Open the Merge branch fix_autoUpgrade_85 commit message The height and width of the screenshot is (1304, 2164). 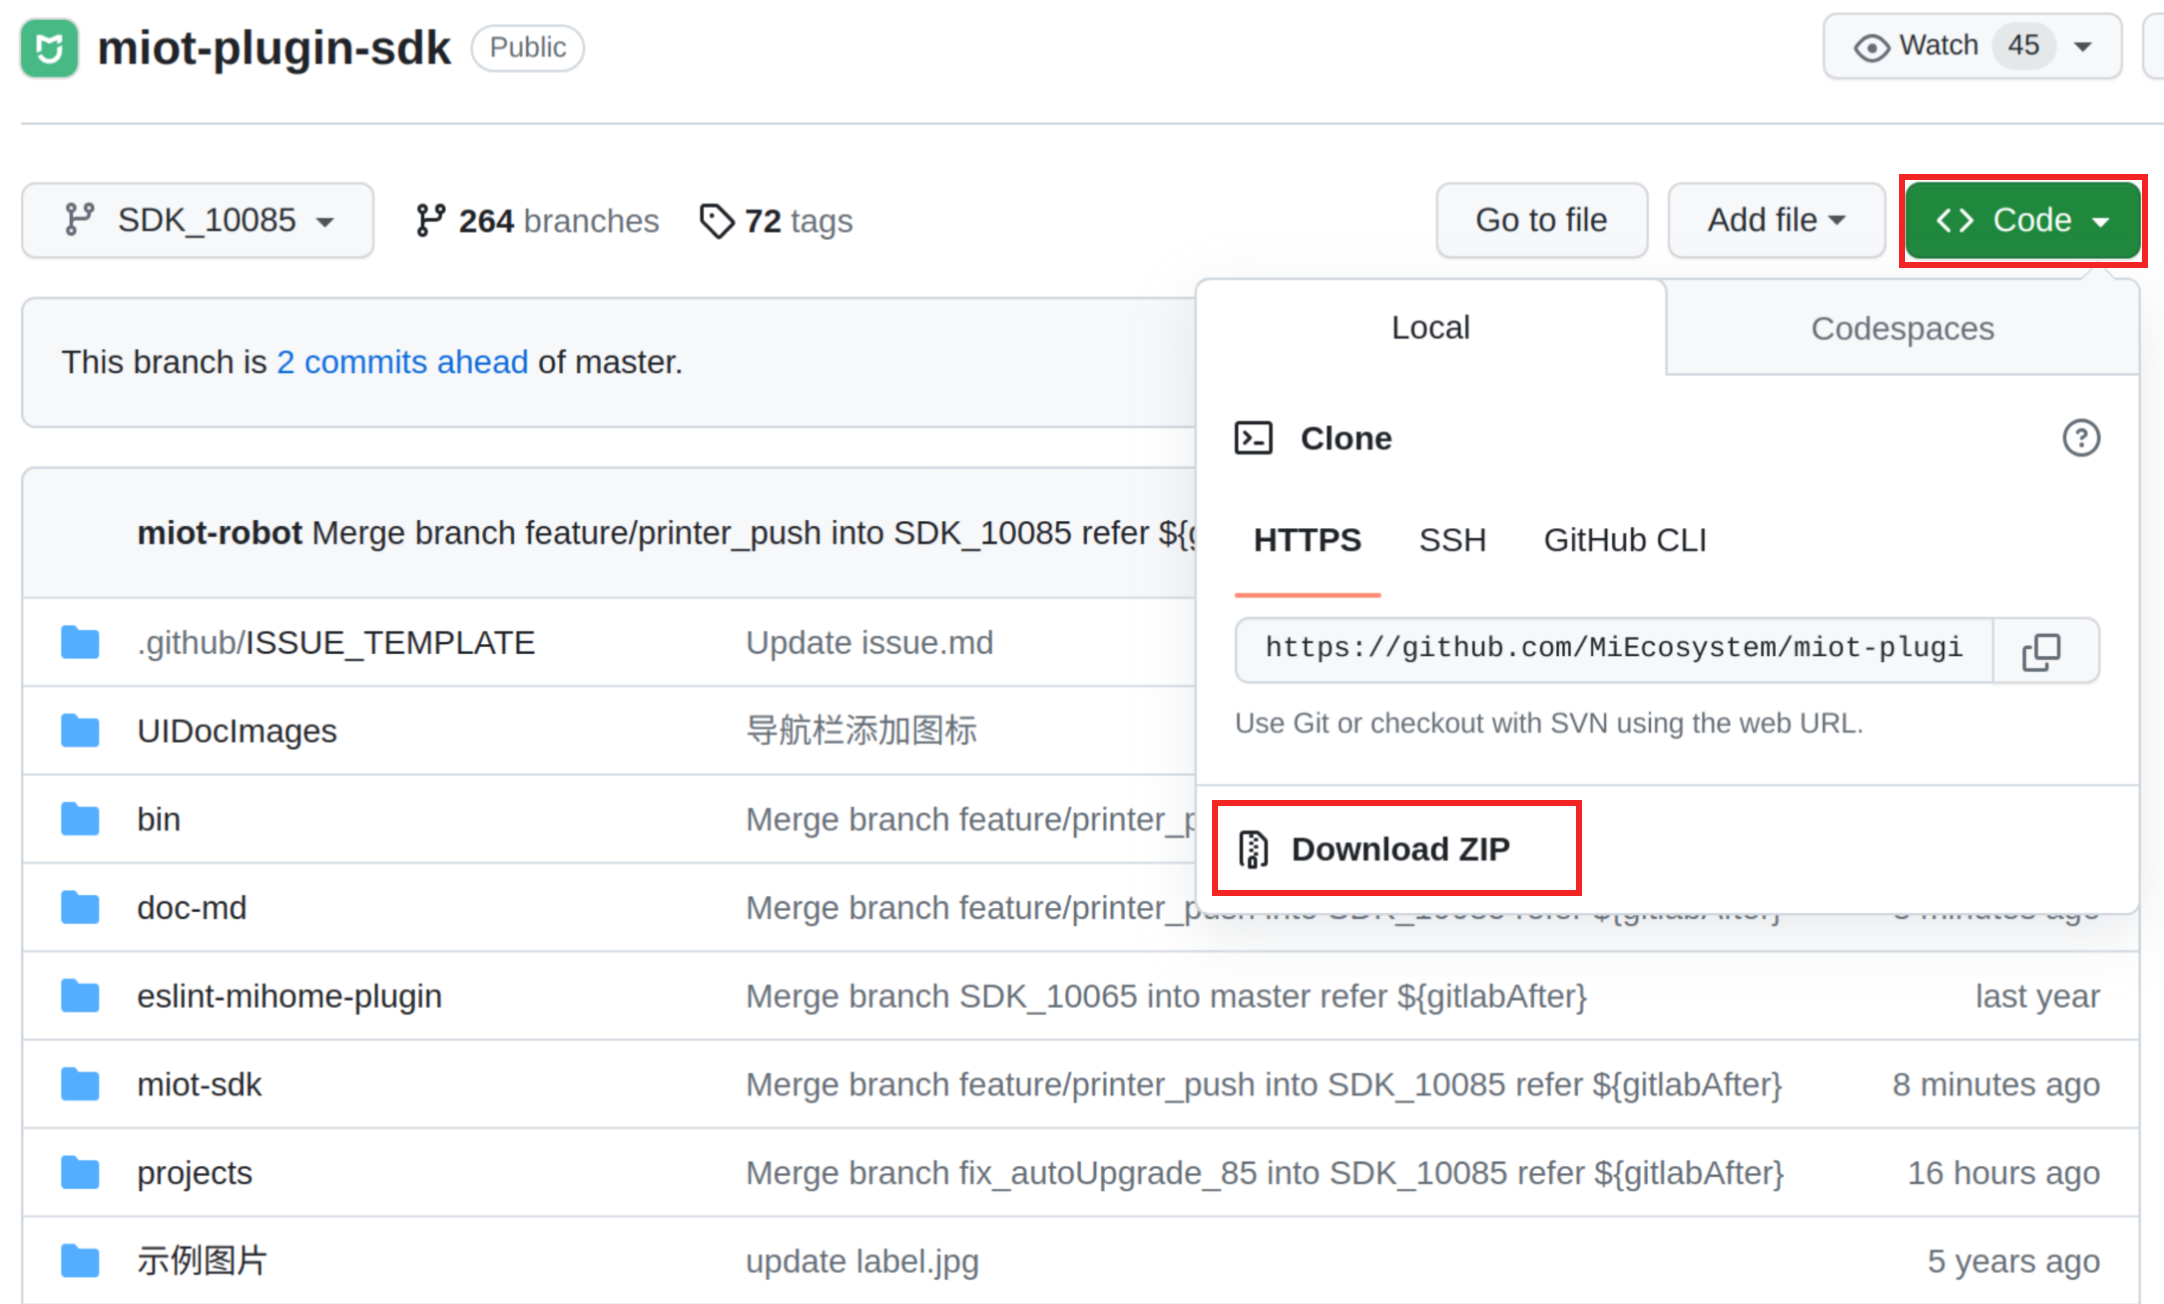(x=1264, y=1173)
